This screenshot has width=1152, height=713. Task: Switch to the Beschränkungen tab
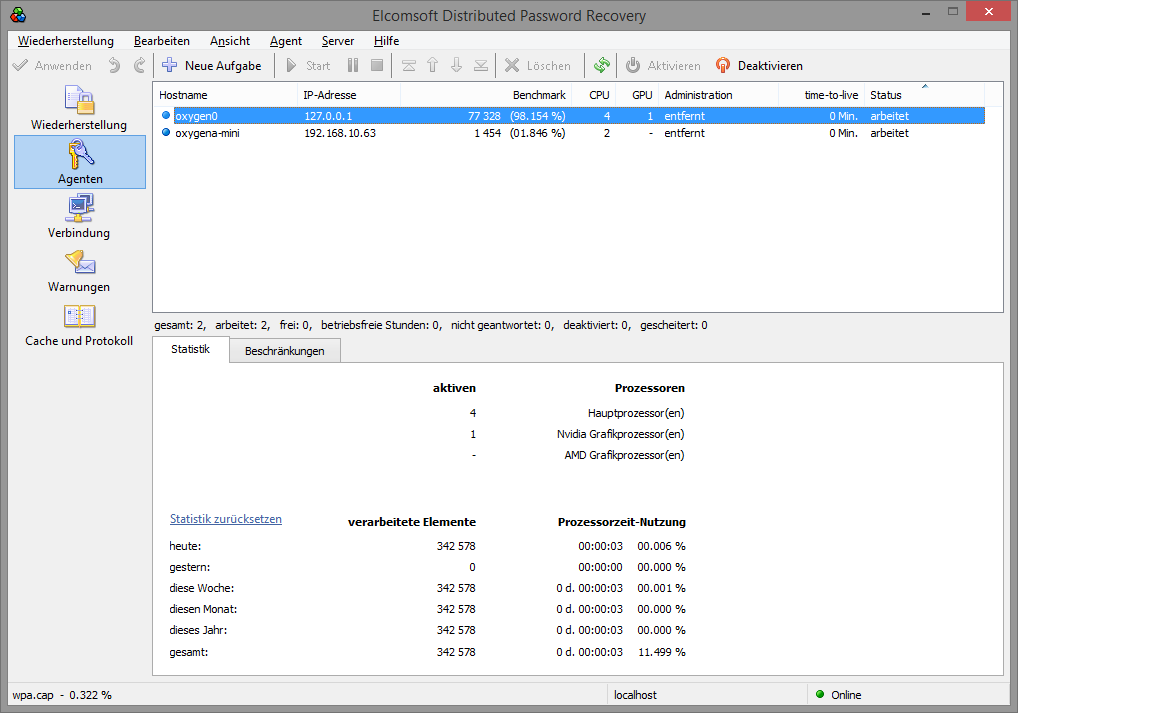[284, 351]
